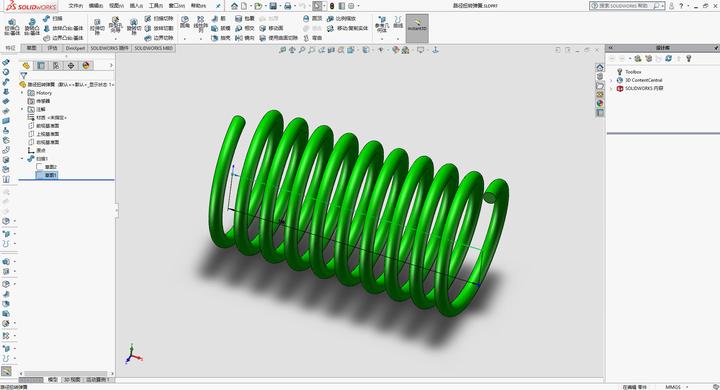Choose the 拔模 draft tool

221,28
